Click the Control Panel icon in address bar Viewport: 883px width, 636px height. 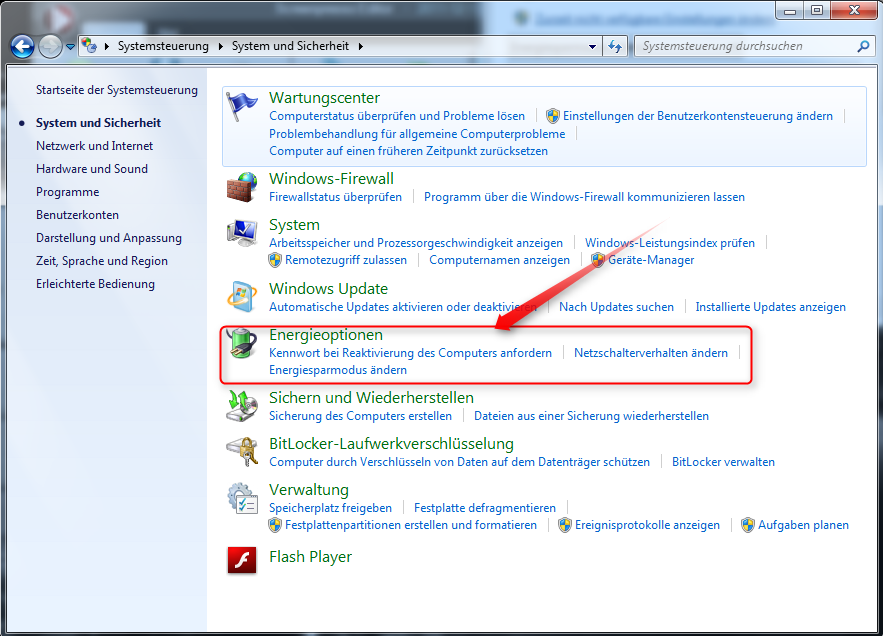pos(89,45)
